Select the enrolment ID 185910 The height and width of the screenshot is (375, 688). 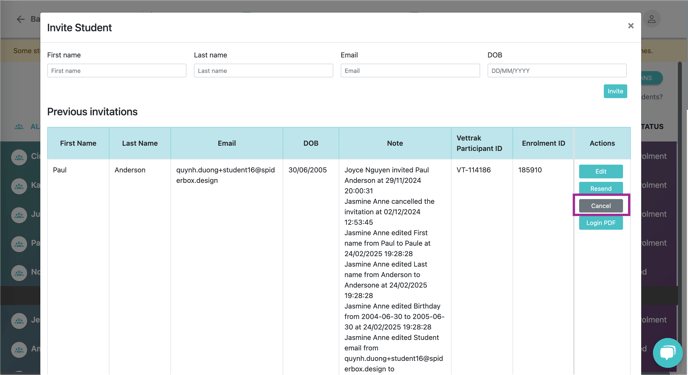pos(530,170)
